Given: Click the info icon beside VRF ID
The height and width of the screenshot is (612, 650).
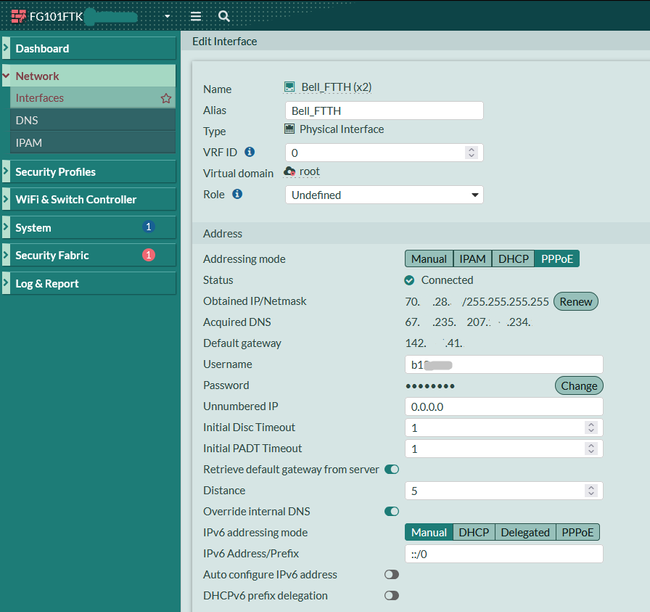Looking at the screenshot, I should coord(250,152).
